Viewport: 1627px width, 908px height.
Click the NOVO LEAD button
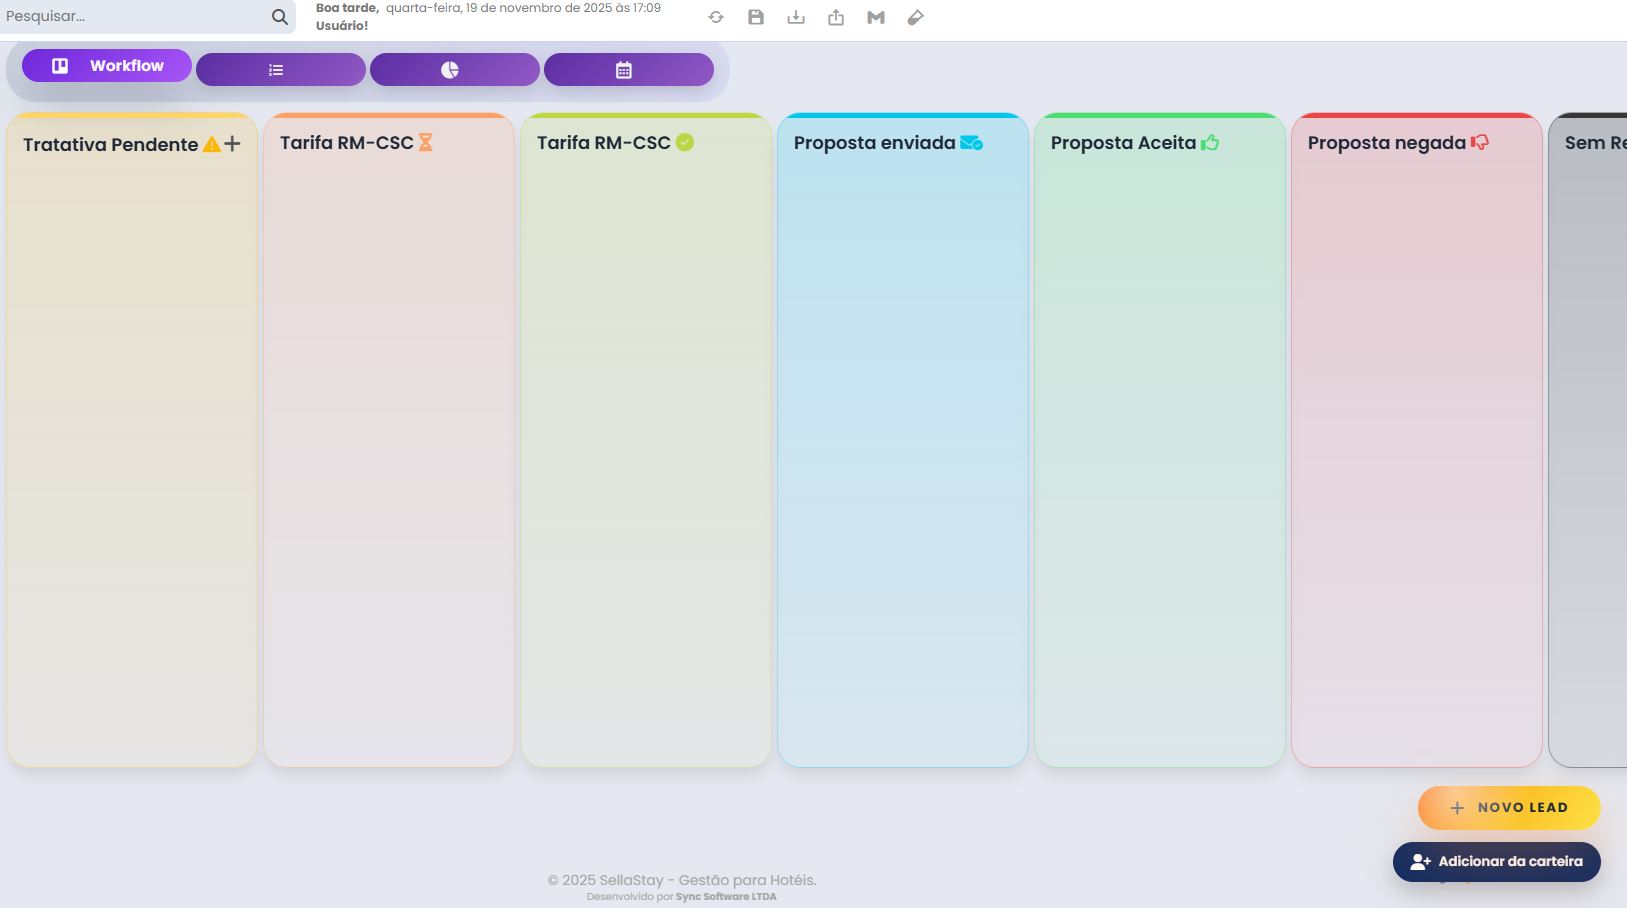[1508, 808]
